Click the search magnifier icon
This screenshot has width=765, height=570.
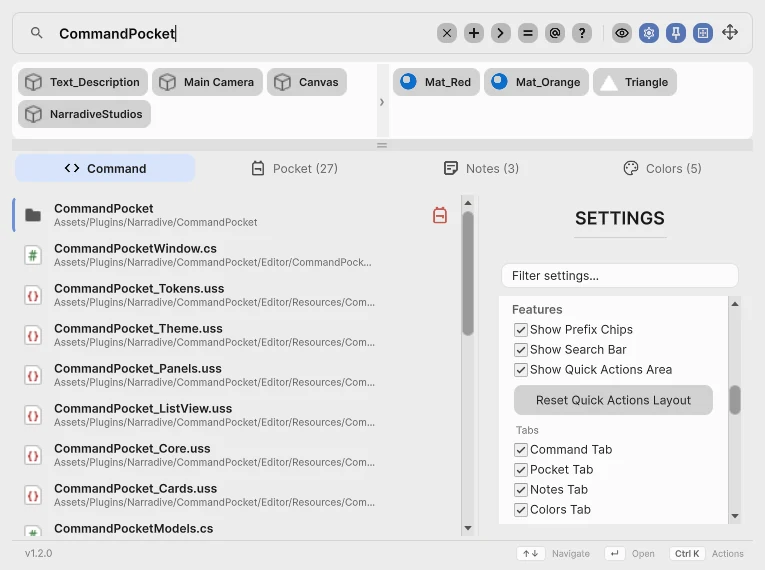pyautogui.click(x=37, y=33)
